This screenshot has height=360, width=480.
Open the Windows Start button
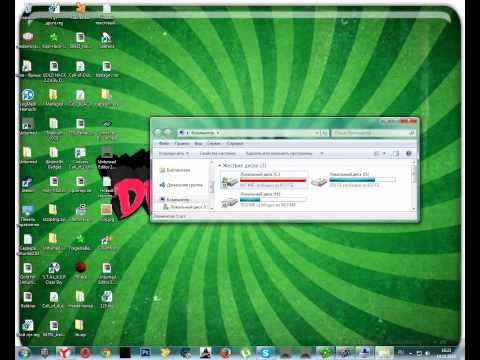pos(24,353)
